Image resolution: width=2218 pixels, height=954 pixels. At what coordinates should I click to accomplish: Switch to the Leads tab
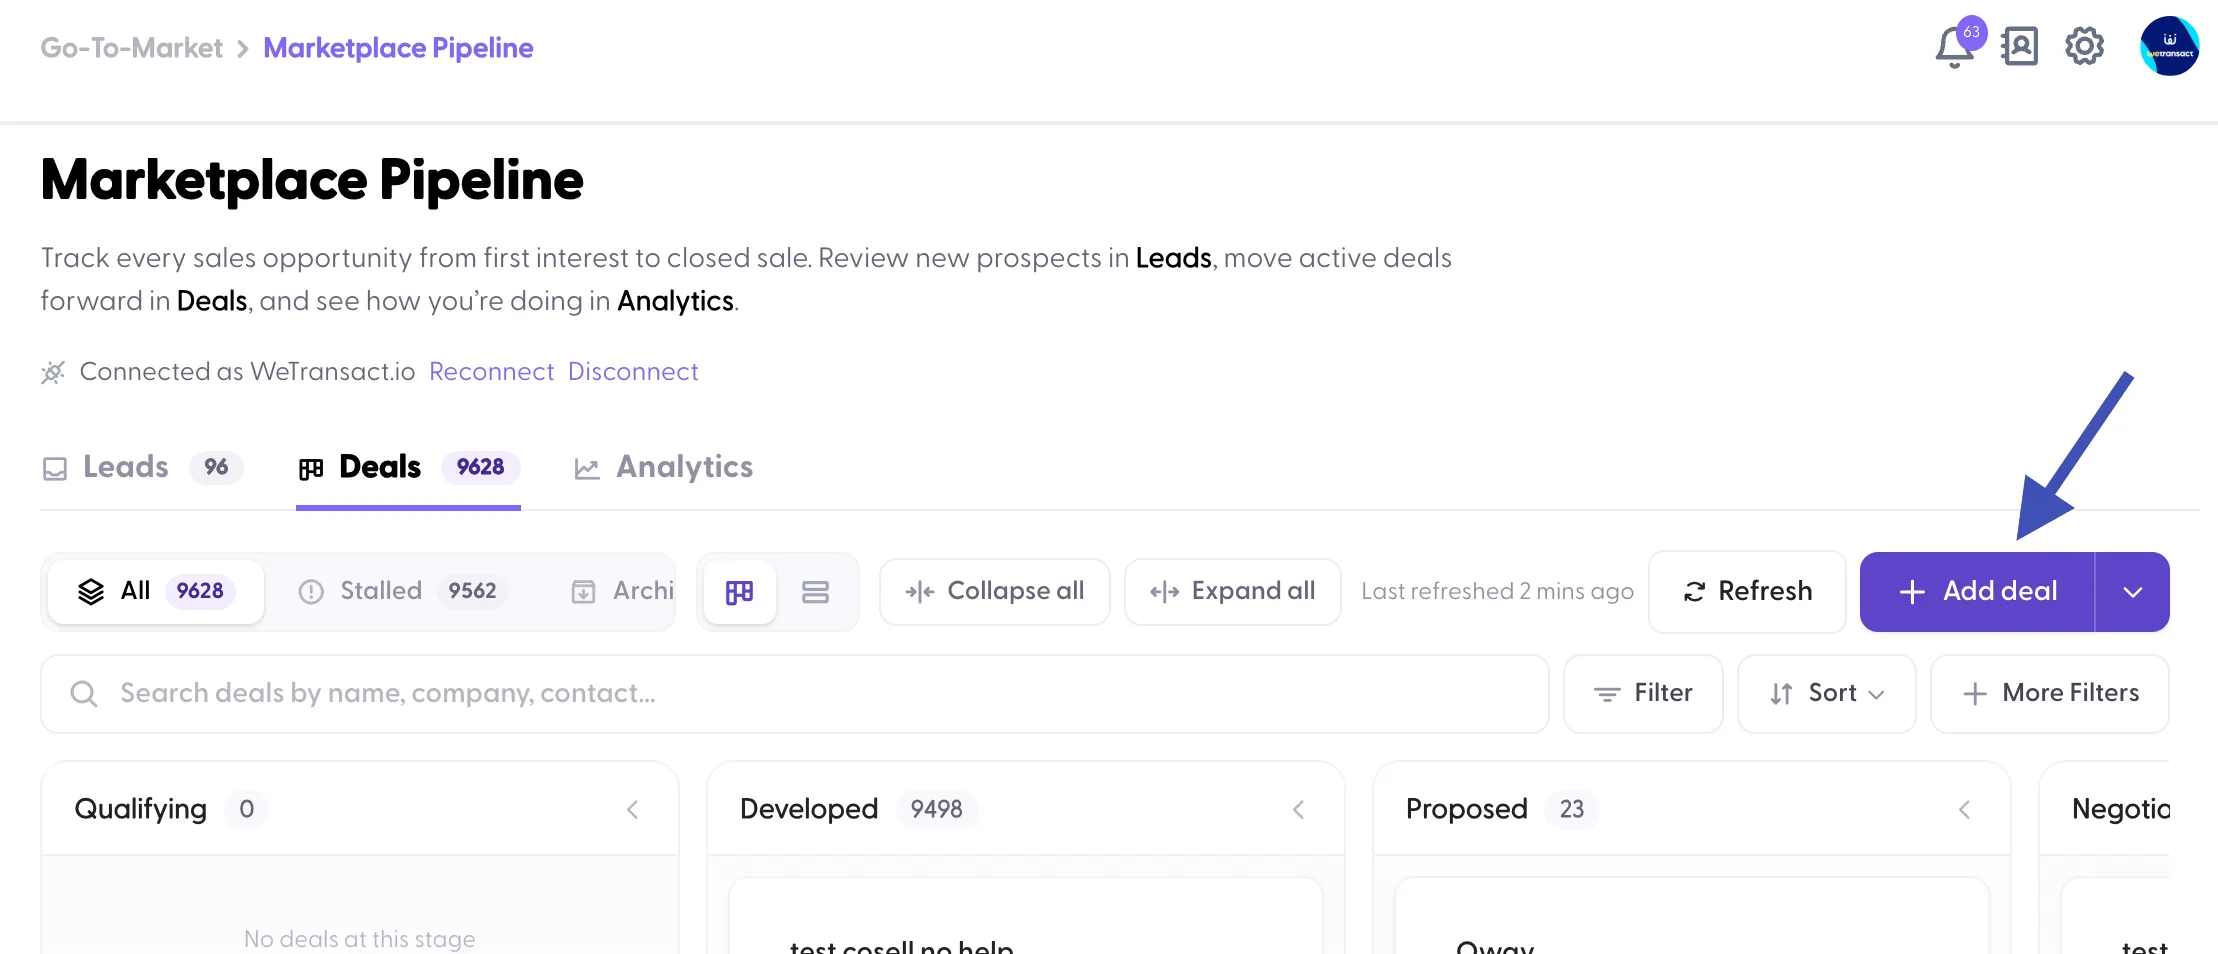[143, 467]
